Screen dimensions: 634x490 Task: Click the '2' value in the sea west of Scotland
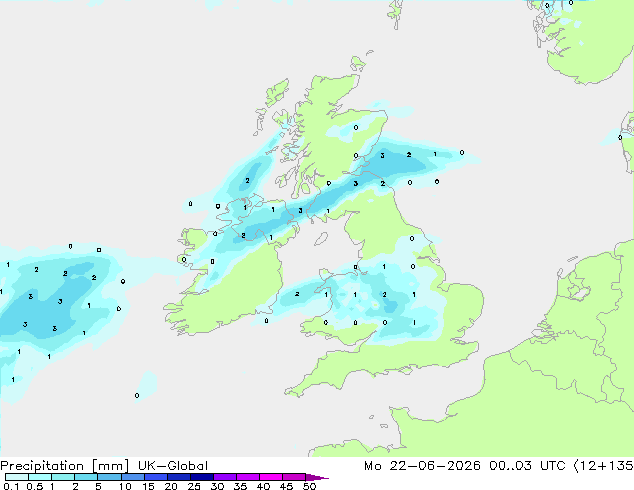coord(247,181)
